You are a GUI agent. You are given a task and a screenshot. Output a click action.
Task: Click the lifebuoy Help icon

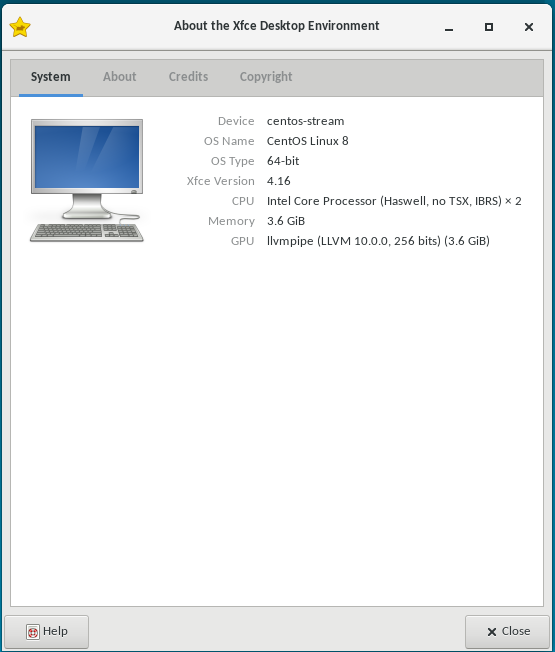[33, 632]
